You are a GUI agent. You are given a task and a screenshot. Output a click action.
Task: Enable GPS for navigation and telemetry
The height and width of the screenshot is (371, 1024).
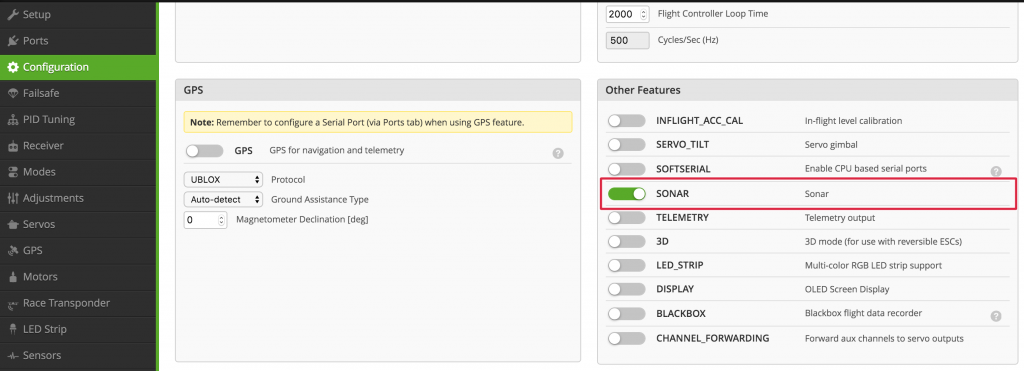coord(204,151)
